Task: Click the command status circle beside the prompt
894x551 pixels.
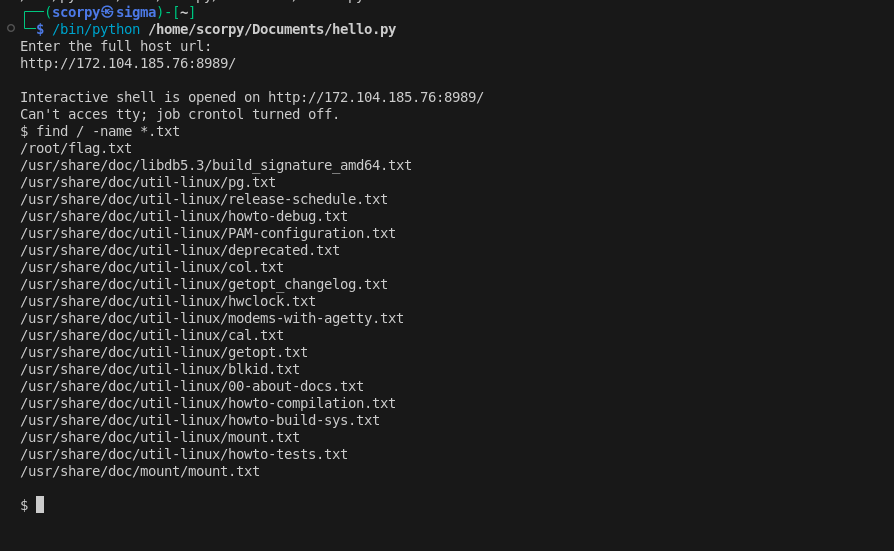Action: click(x=10, y=29)
